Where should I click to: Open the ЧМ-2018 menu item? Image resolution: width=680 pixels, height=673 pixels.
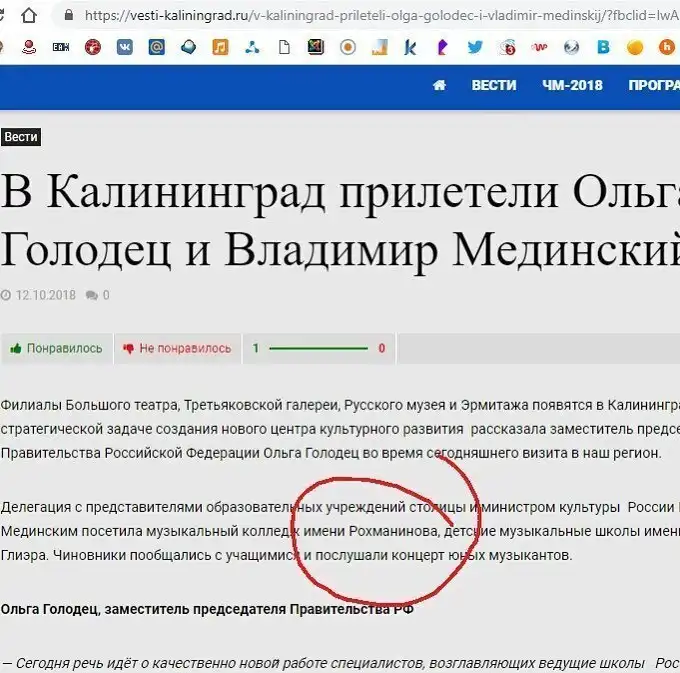click(572, 85)
